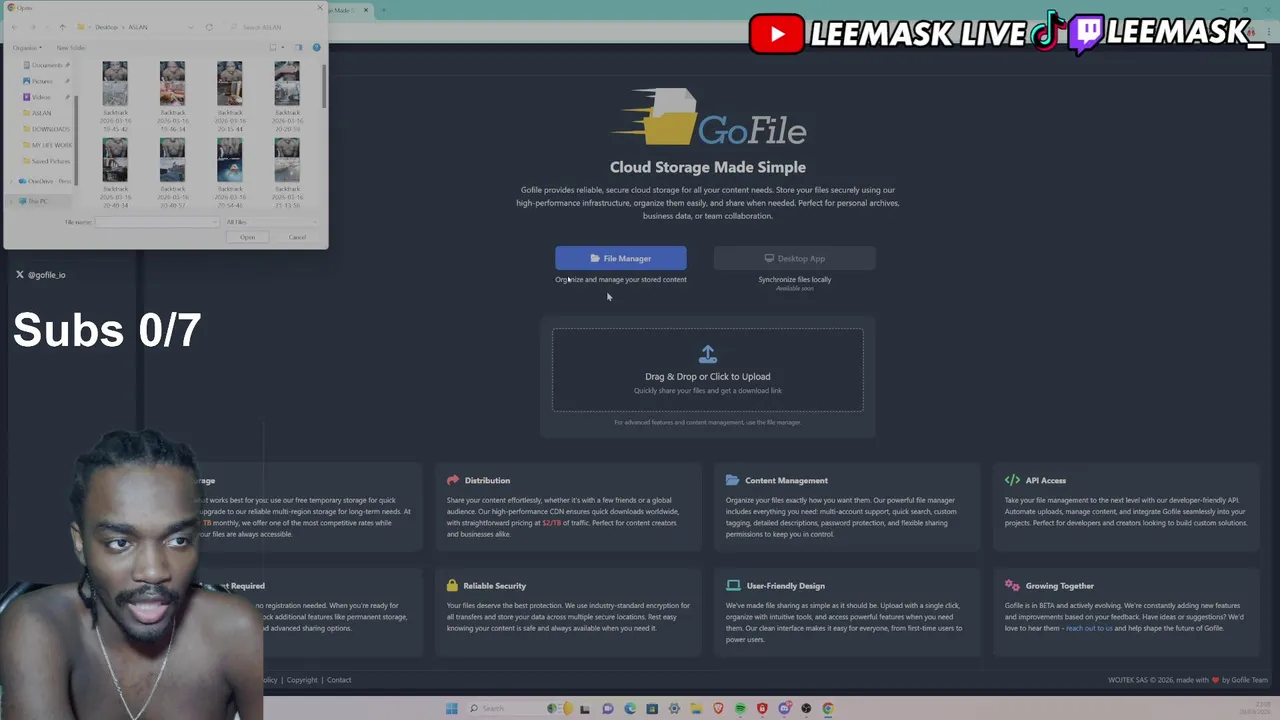Open the Contact footer link
Image resolution: width=1280 pixels, height=720 pixels.
tap(339, 680)
